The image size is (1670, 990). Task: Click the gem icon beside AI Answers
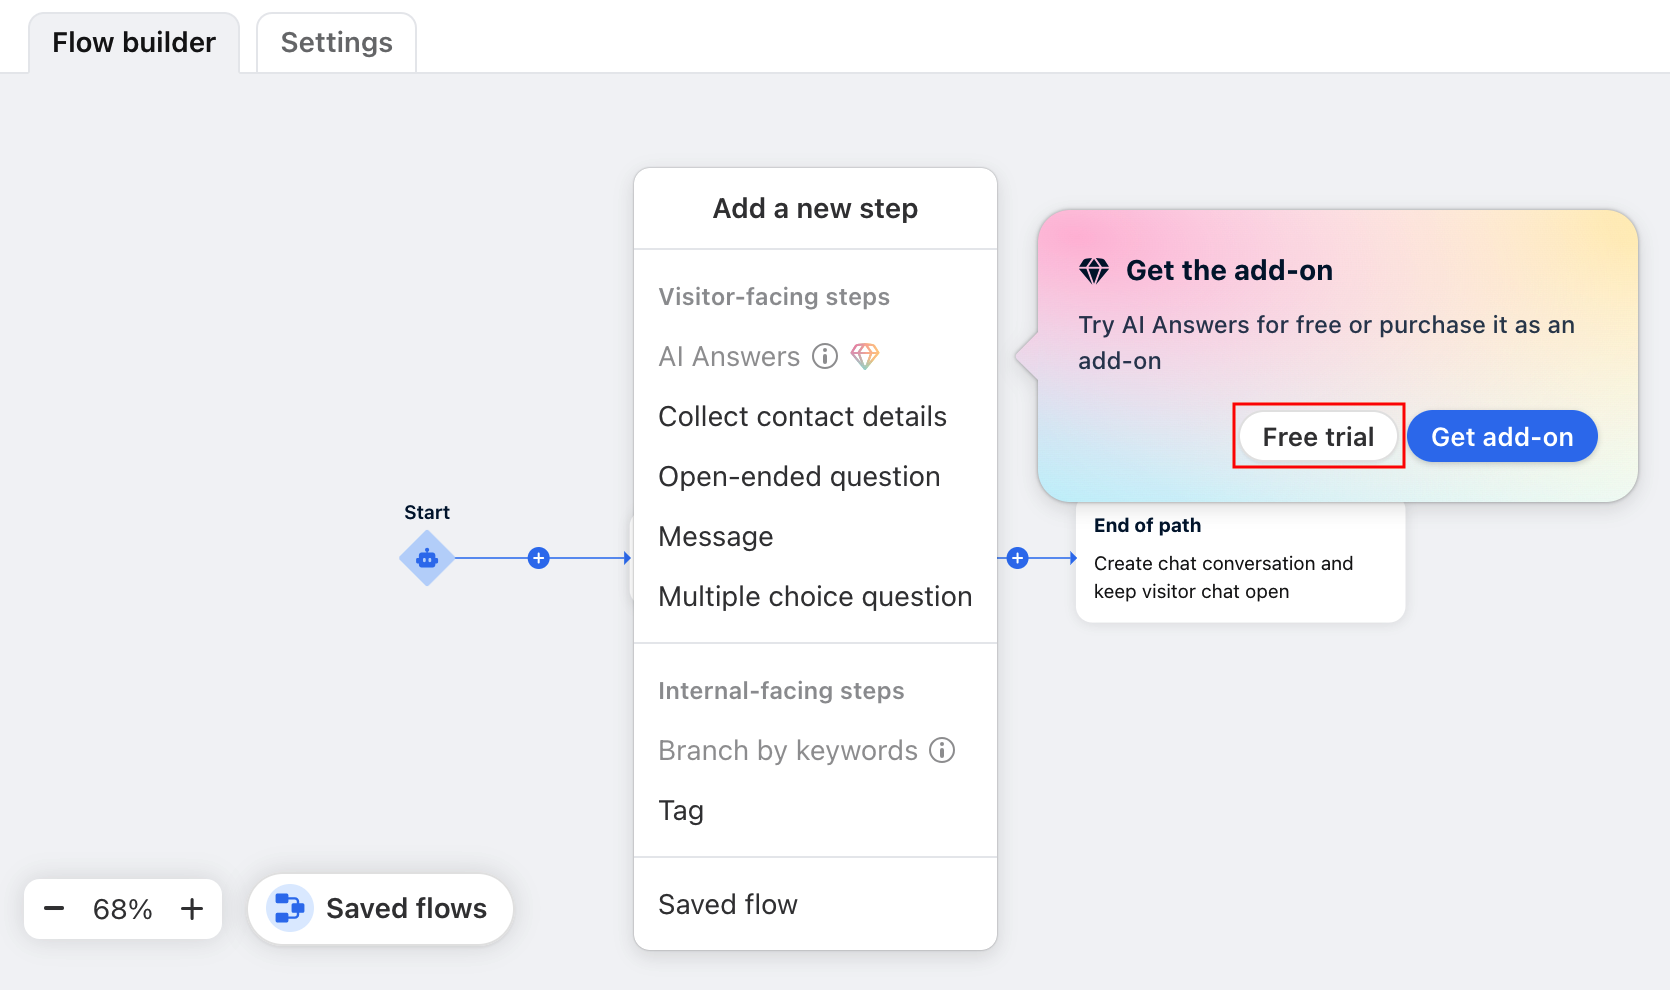click(x=865, y=356)
